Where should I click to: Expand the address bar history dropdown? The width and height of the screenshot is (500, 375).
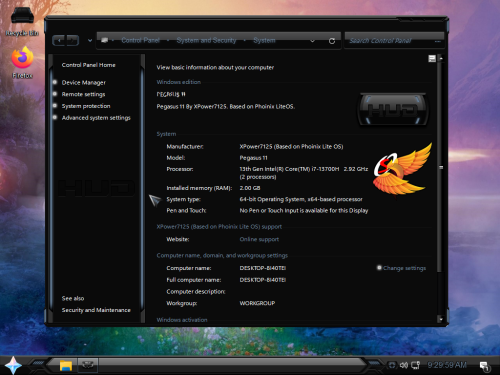(312, 41)
